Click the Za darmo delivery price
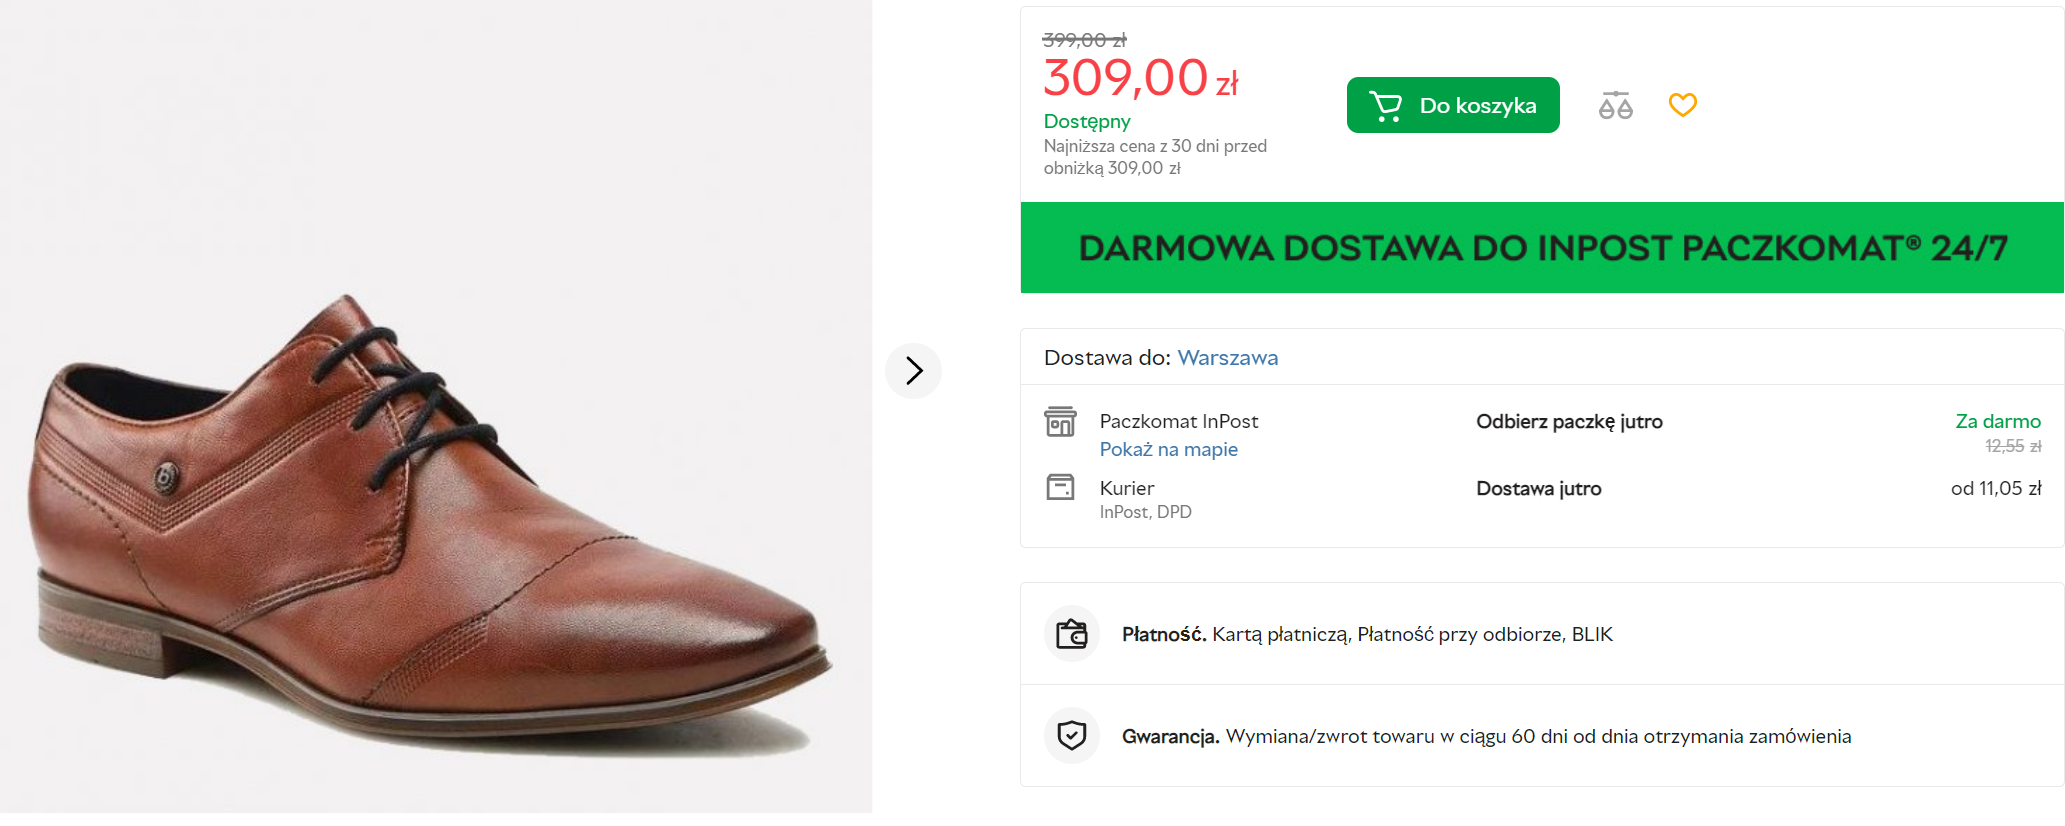The image size is (2065, 826). click(1997, 422)
